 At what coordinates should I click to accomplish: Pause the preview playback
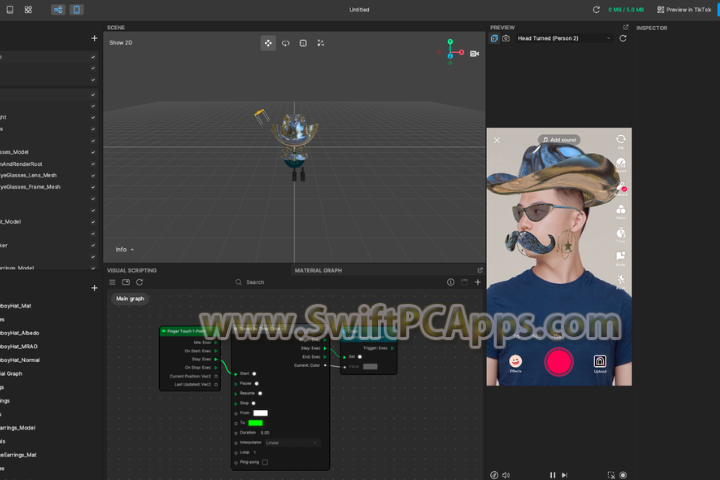[x=552, y=475]
